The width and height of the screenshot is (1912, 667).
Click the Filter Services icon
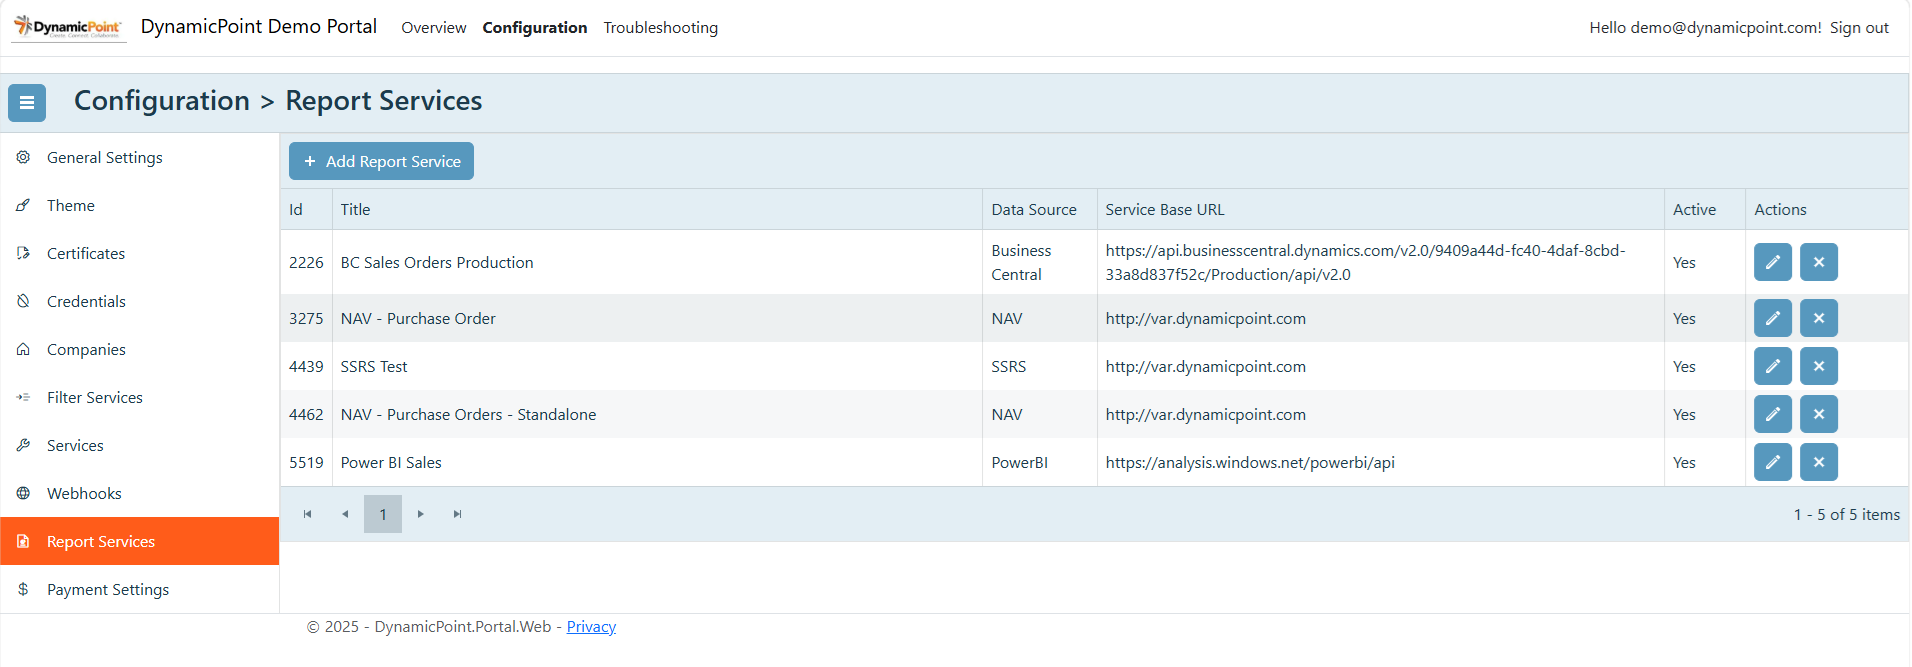pyautogui.click(x=23, y=397)
